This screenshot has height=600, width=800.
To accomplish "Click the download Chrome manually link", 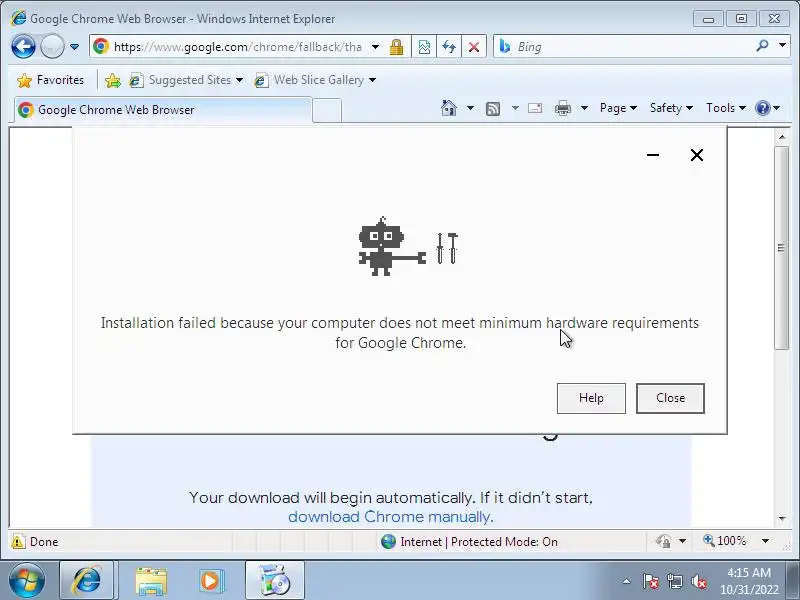I will (x=391, y=517).
